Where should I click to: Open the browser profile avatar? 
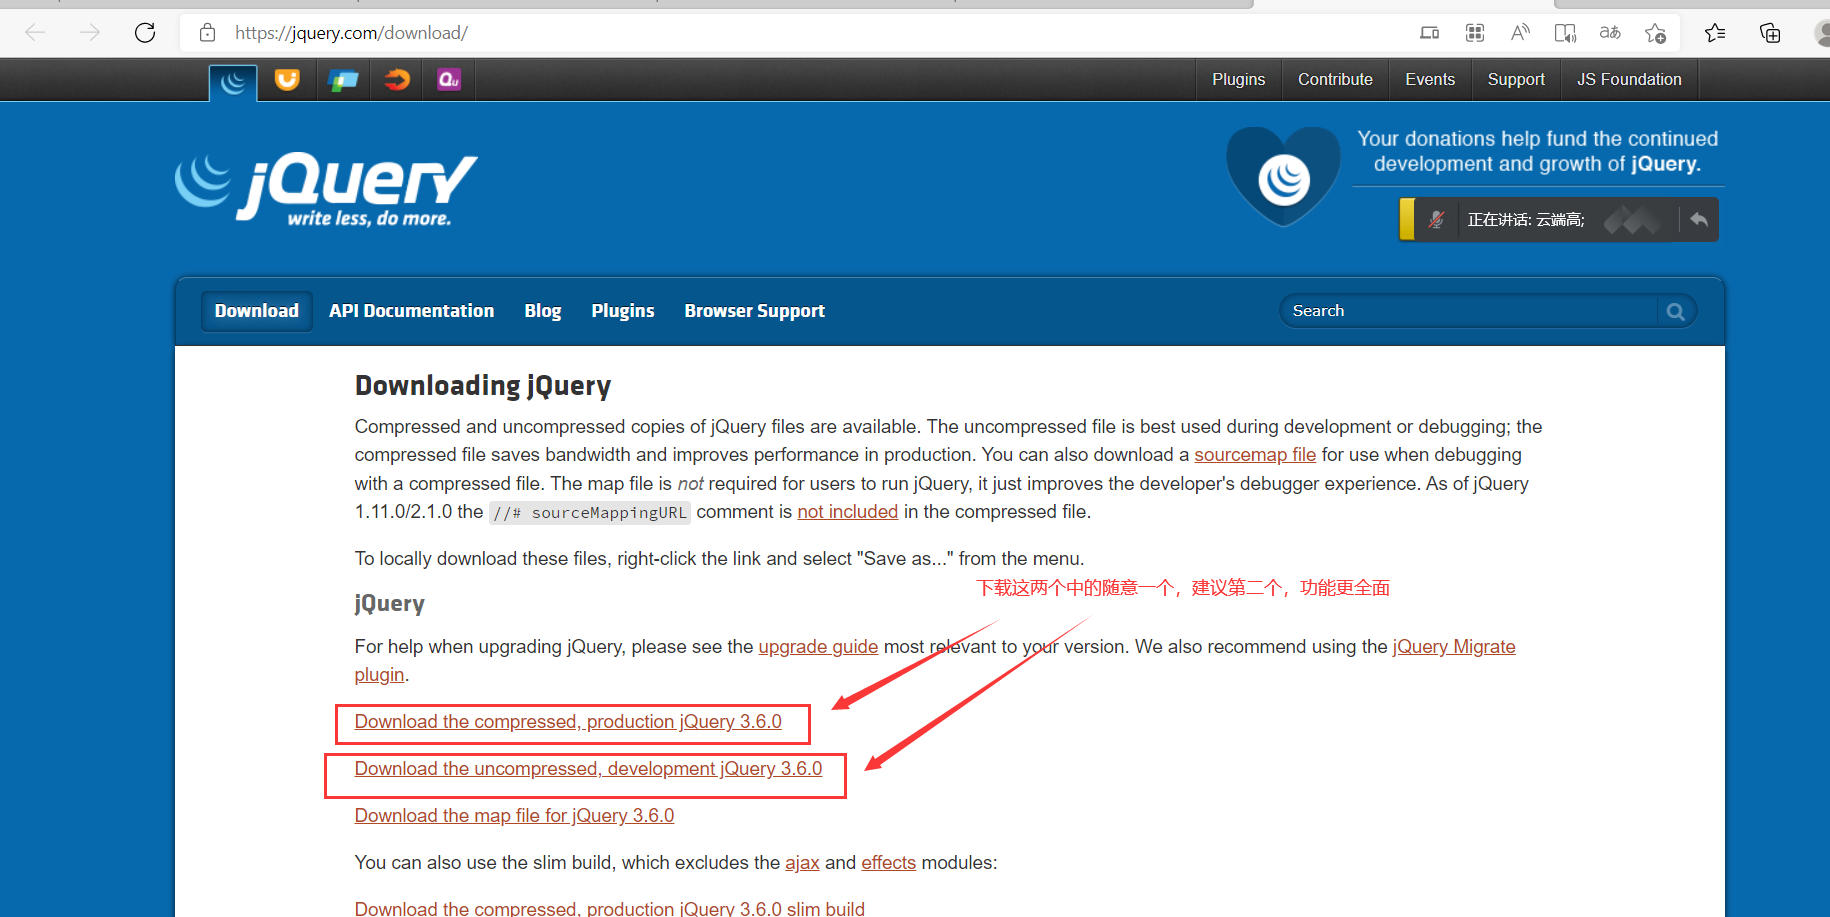1822,33
